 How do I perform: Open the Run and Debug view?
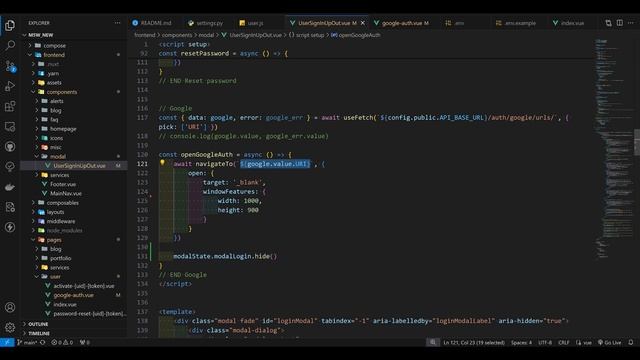click(x=10, y=86)
